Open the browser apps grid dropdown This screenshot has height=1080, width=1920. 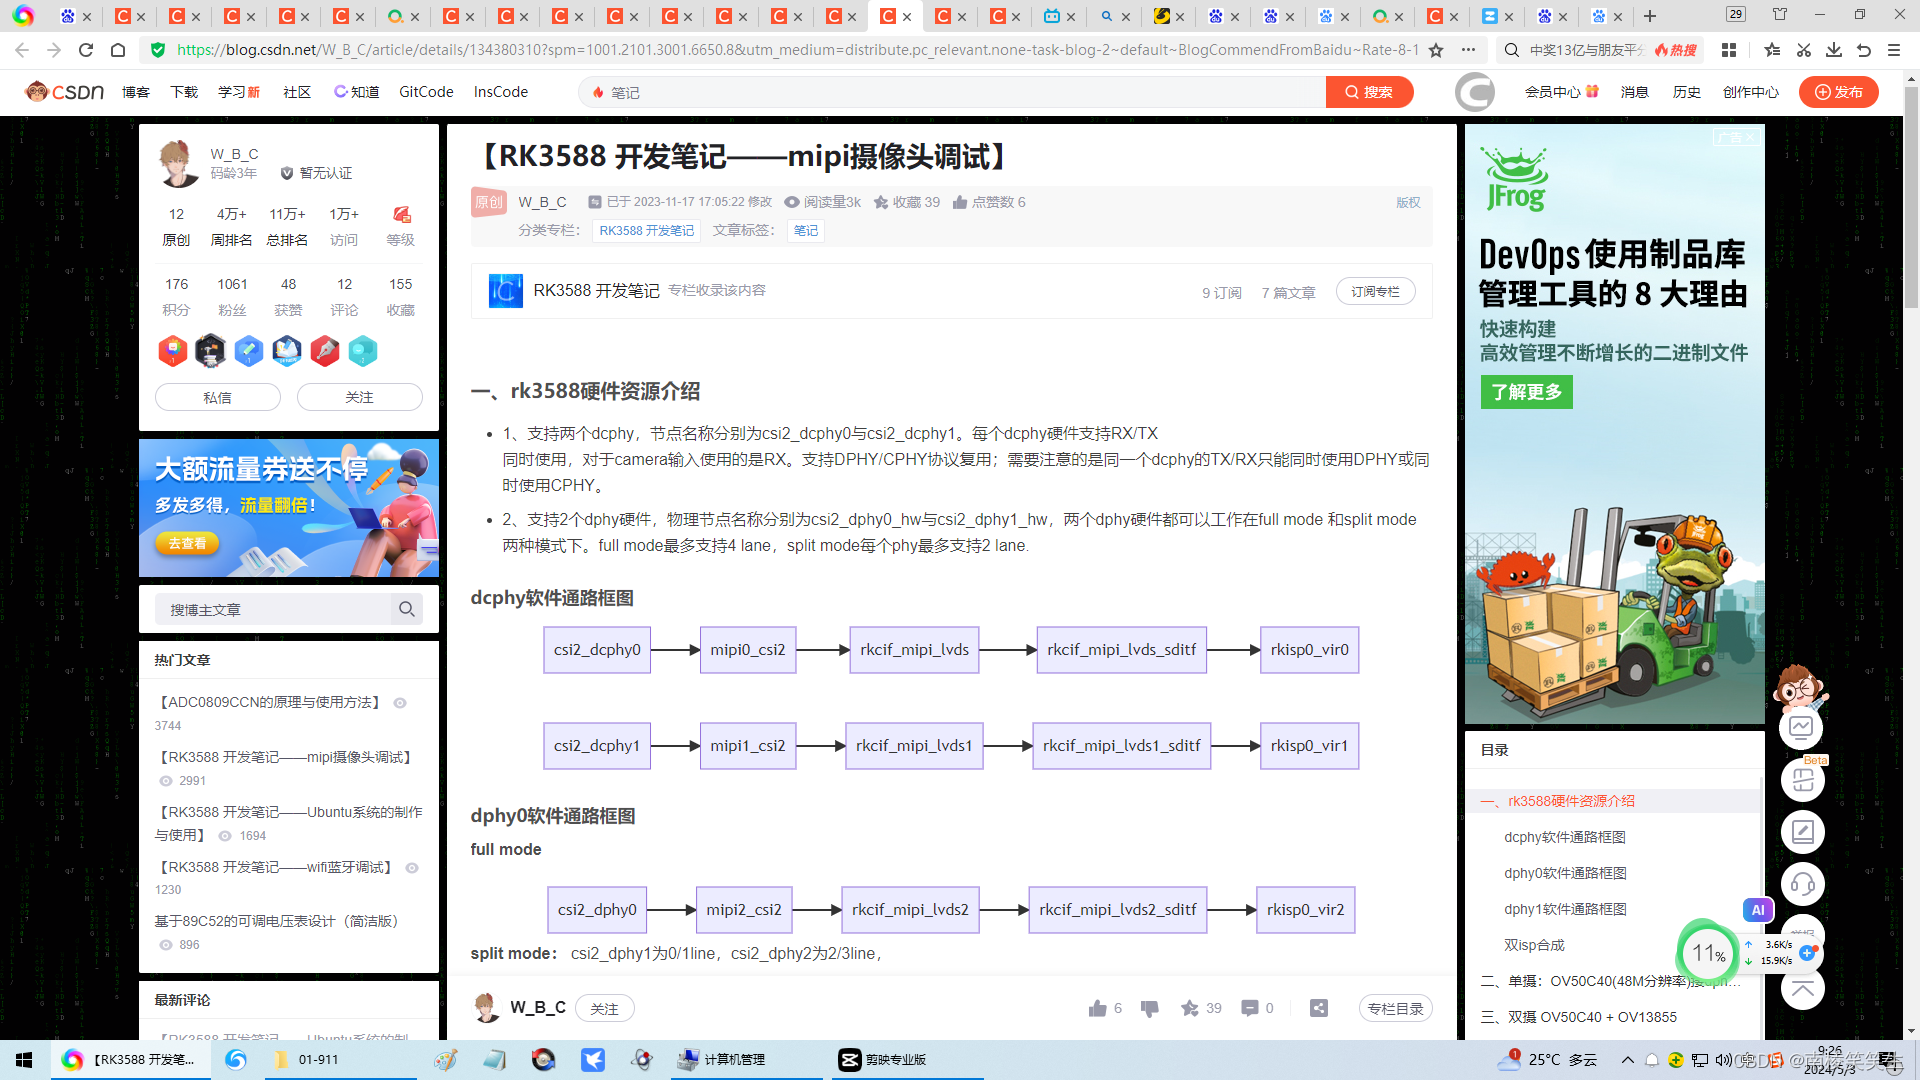1729,50
